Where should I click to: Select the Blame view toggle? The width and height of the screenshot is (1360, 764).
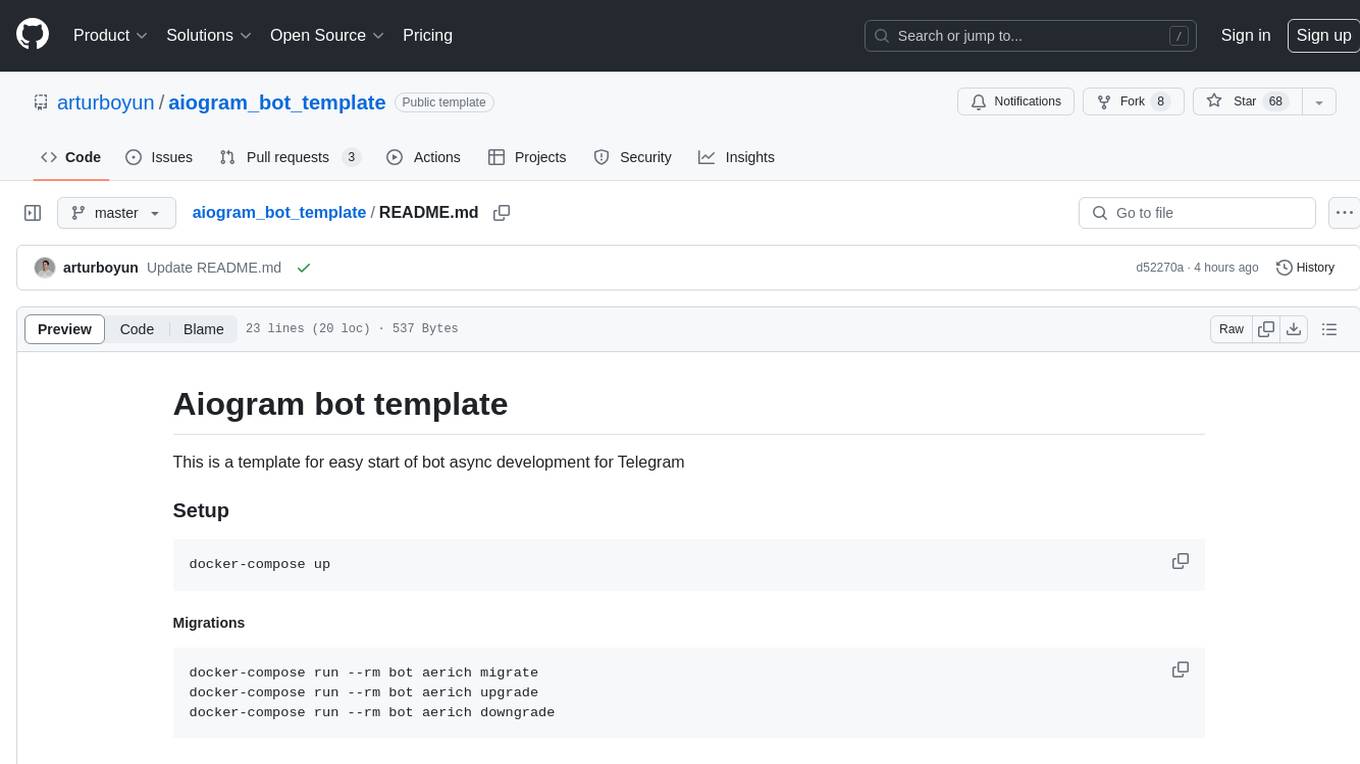click(x=203, y=329)
